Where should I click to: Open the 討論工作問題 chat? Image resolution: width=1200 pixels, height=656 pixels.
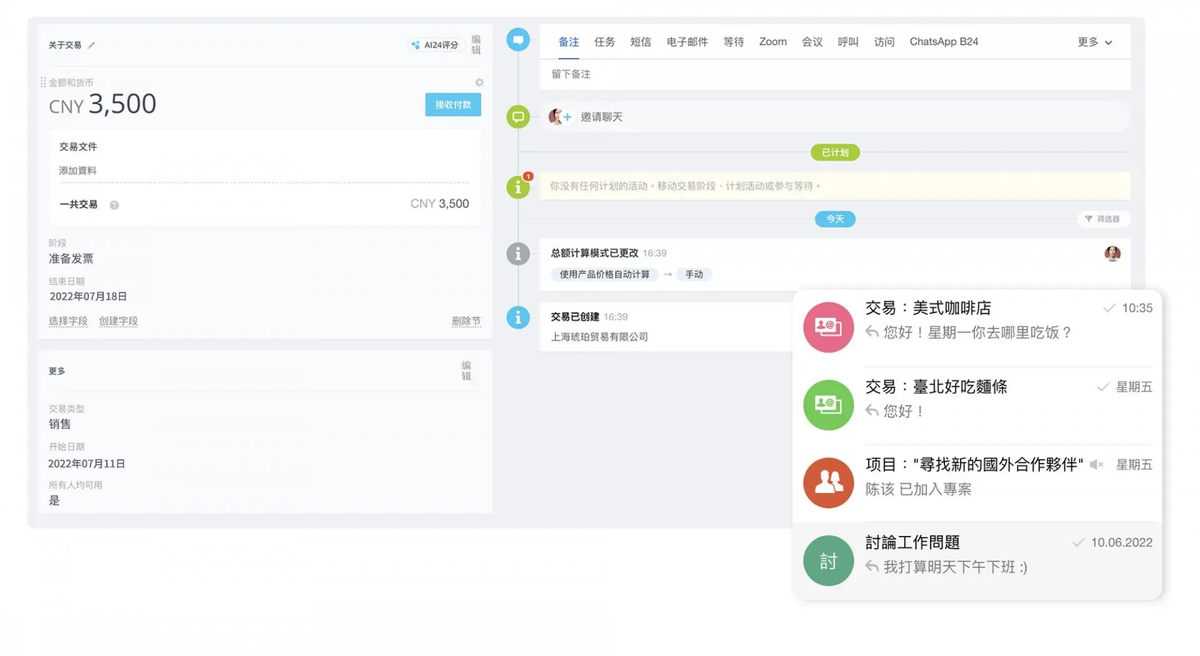click(977, 560)
